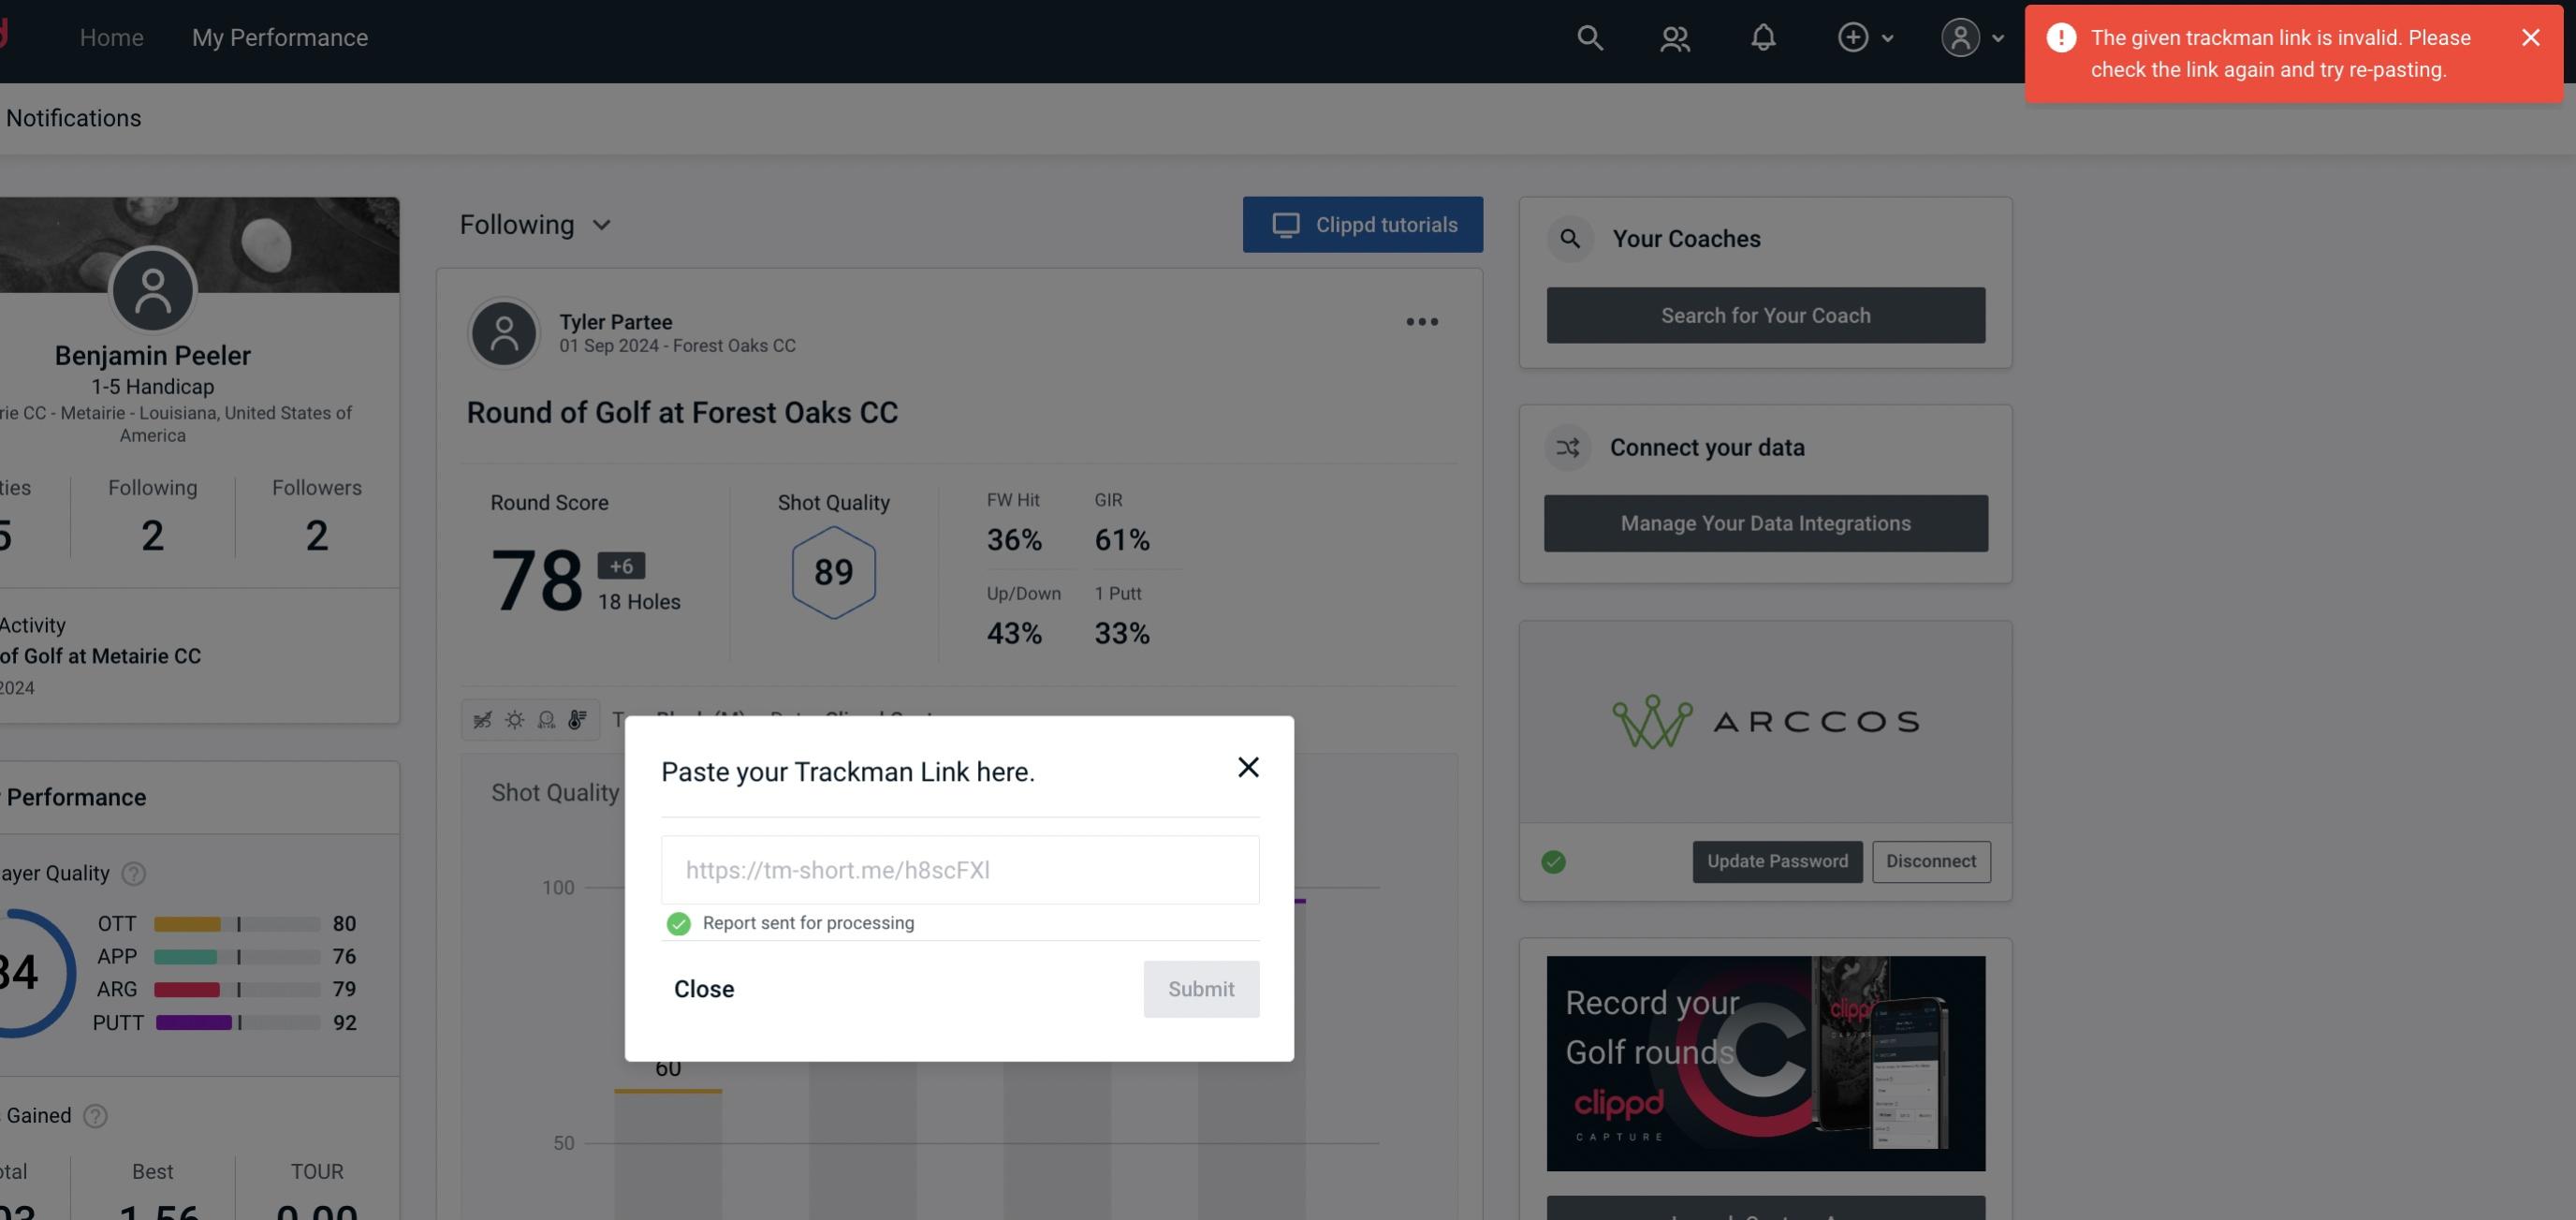
Task: Click the notifications bell icon
Action: click(1763, 37)
